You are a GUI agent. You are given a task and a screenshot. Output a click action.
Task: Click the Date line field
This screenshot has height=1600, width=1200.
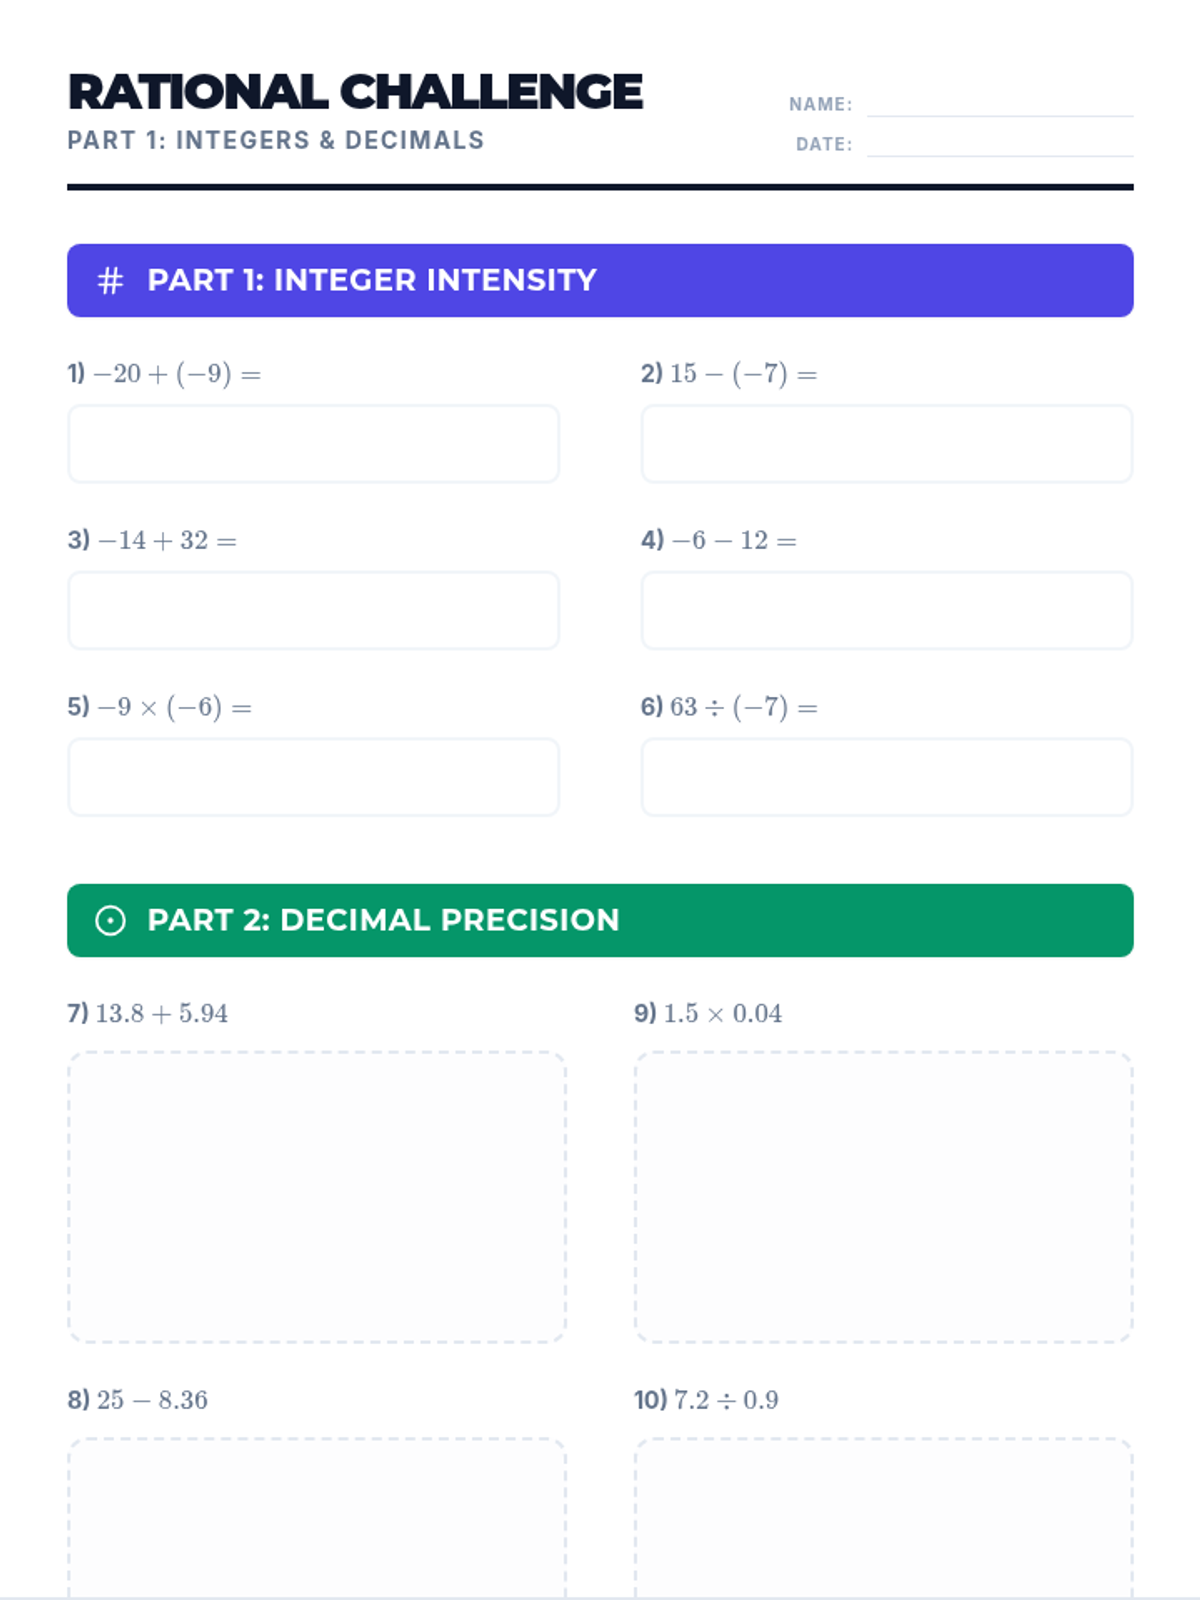[x=999, y=144]
